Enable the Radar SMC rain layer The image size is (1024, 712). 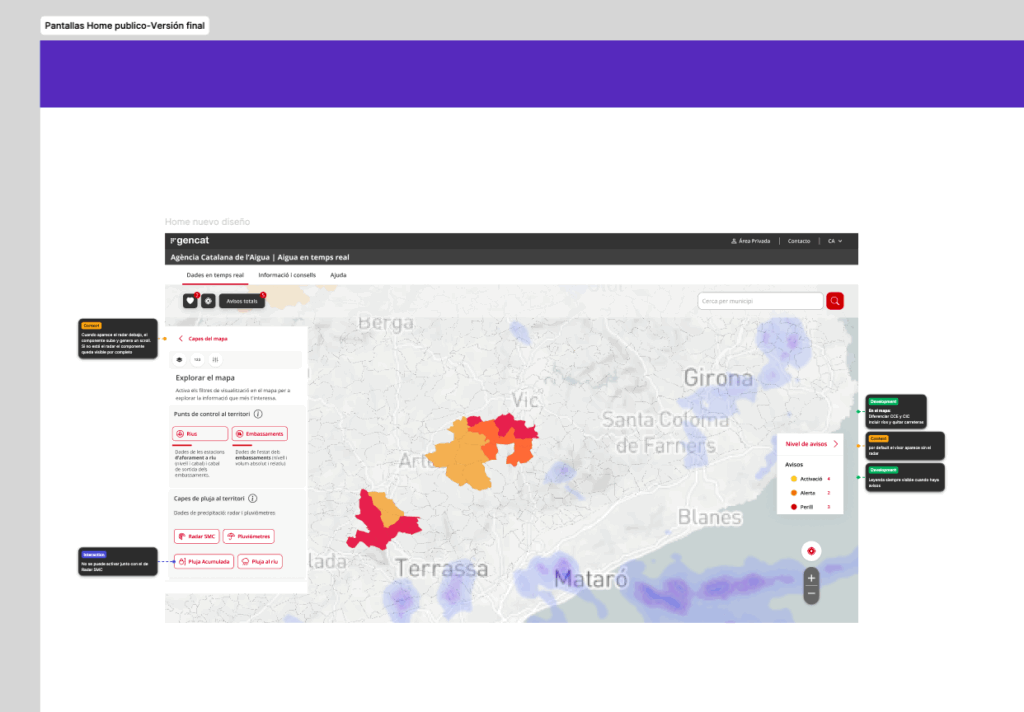tap(197, 536)
